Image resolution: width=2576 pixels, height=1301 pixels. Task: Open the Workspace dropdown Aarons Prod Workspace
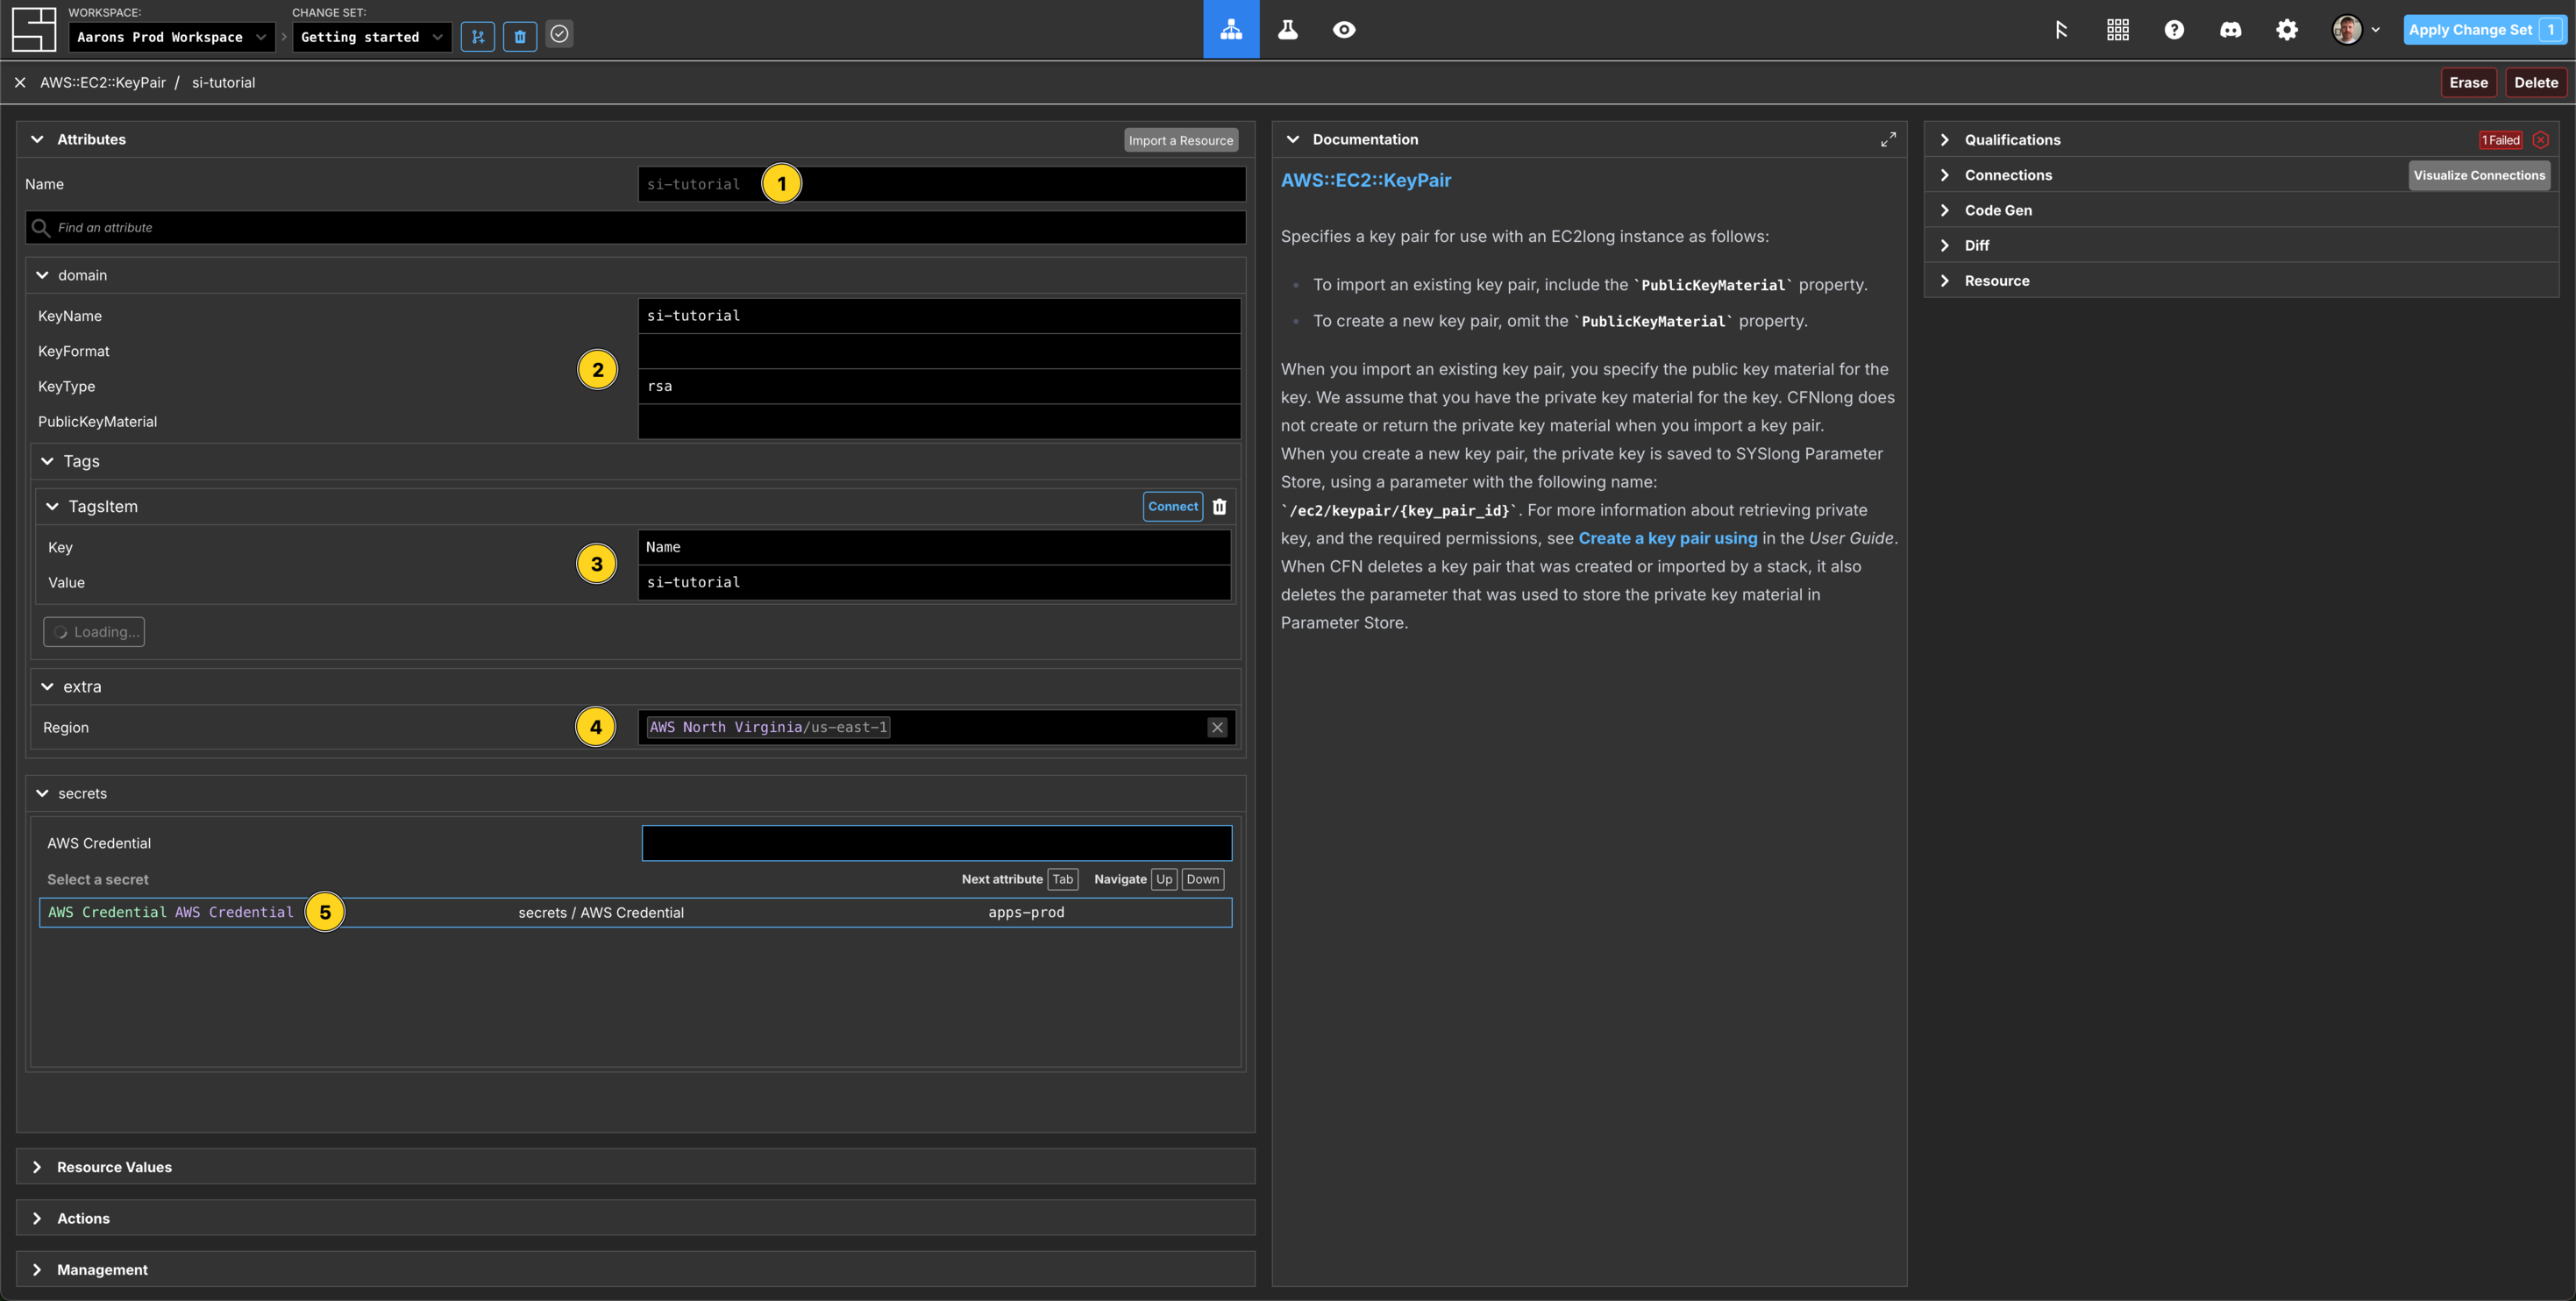point(172,37)
